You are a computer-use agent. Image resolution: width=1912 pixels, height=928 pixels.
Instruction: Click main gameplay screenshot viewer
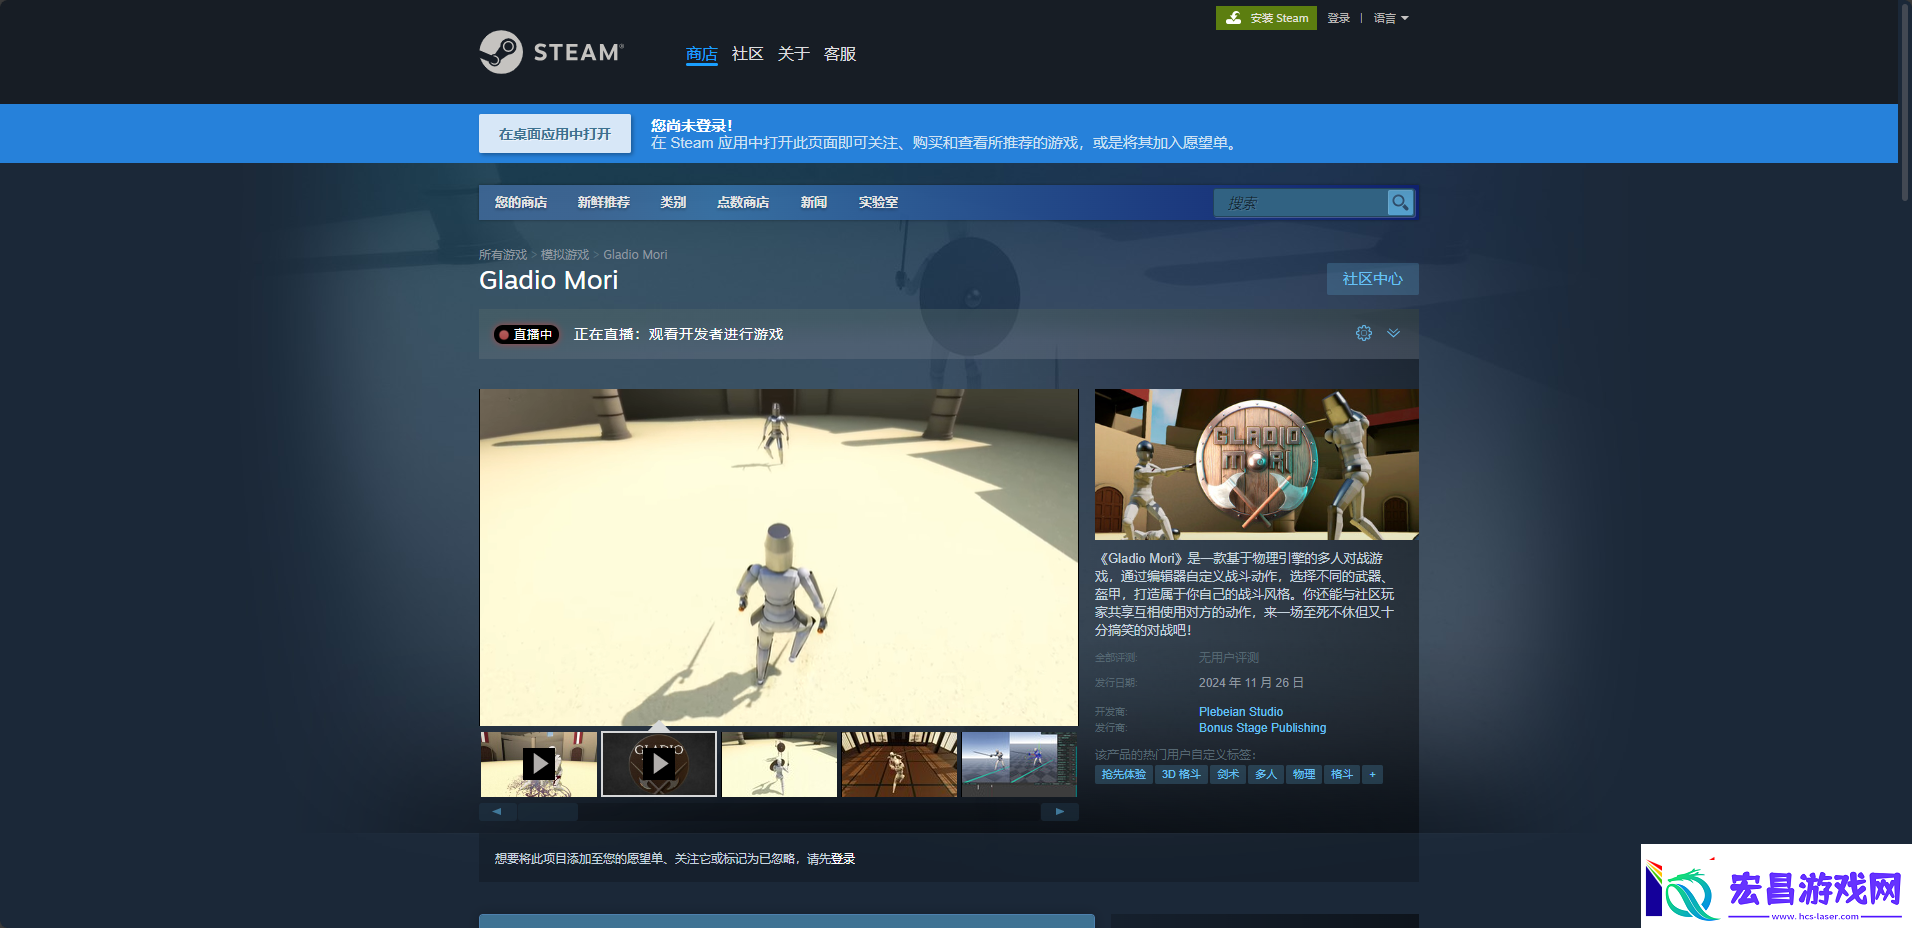779,557
